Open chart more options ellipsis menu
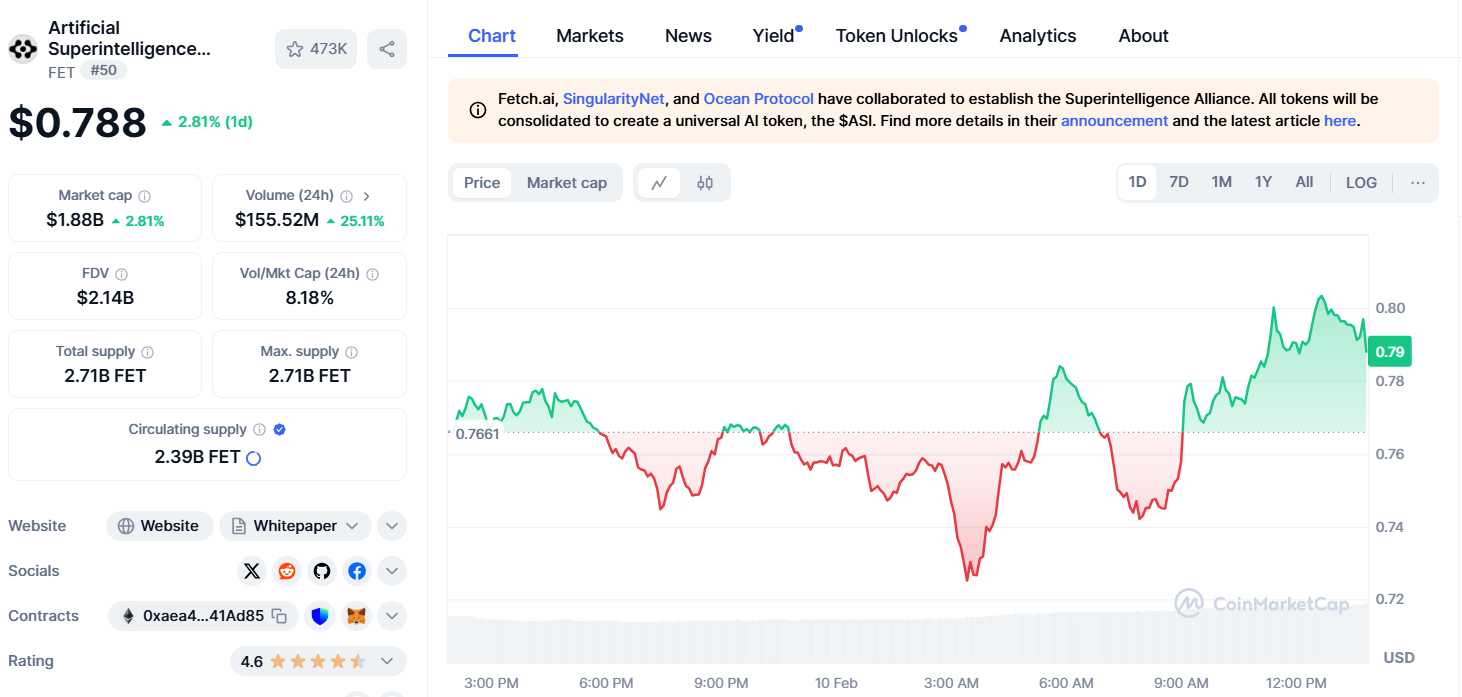The width and height of the screenshot is (1462, 697). [x=1417, y=183]
